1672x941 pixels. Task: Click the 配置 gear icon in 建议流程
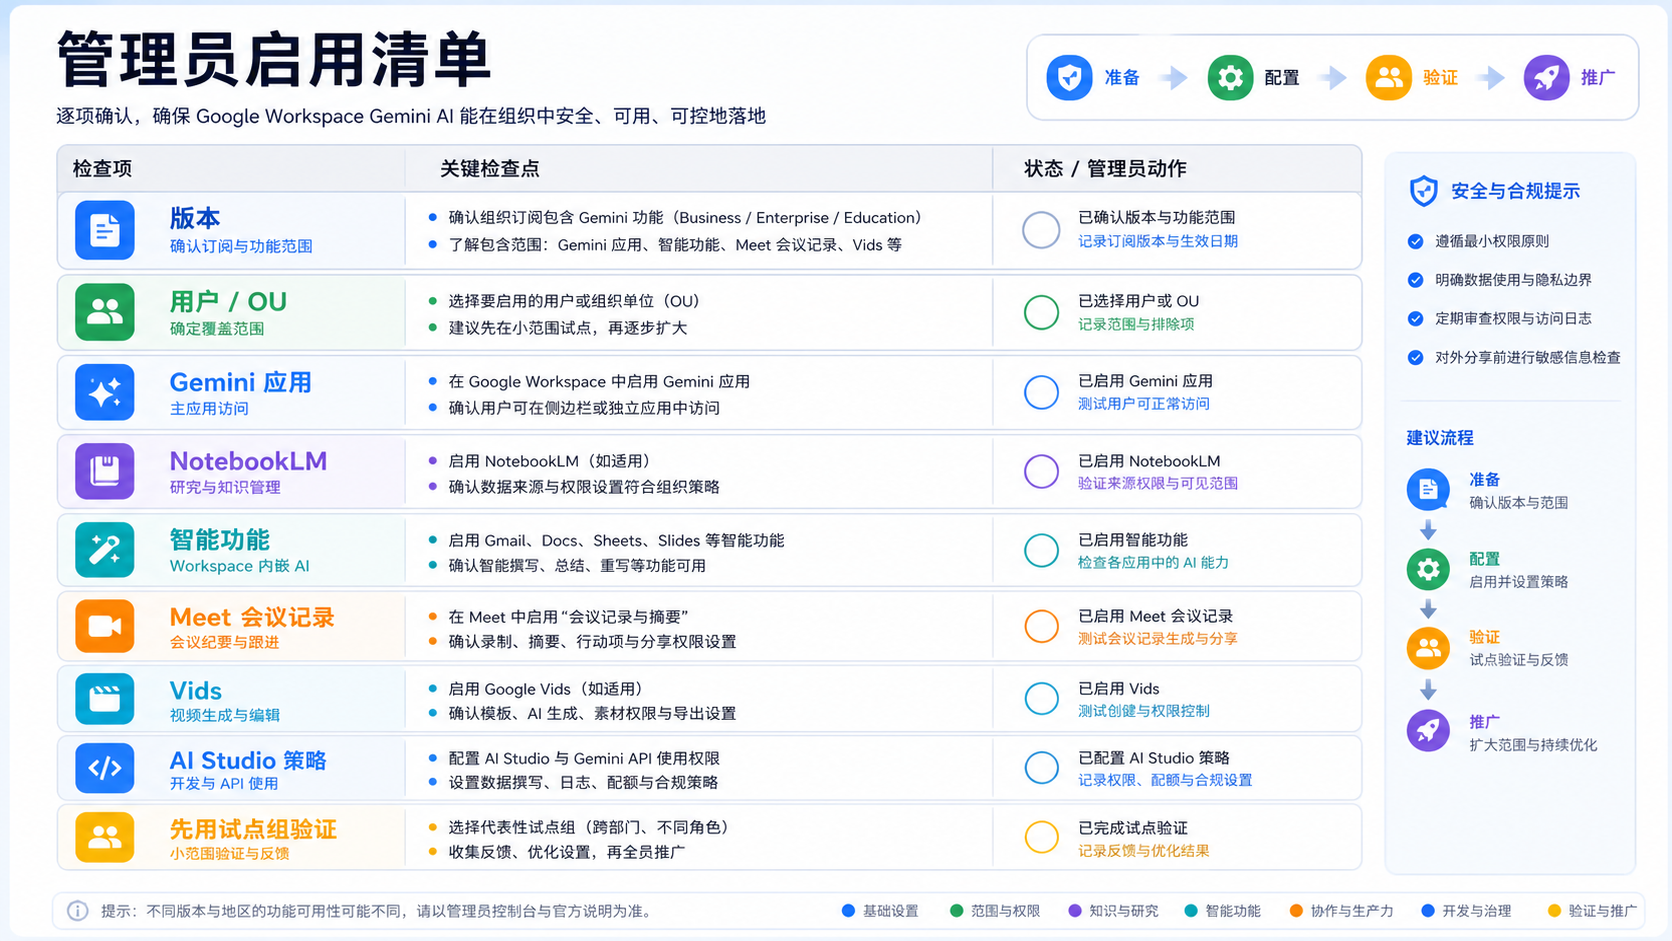coord(1428,569)
